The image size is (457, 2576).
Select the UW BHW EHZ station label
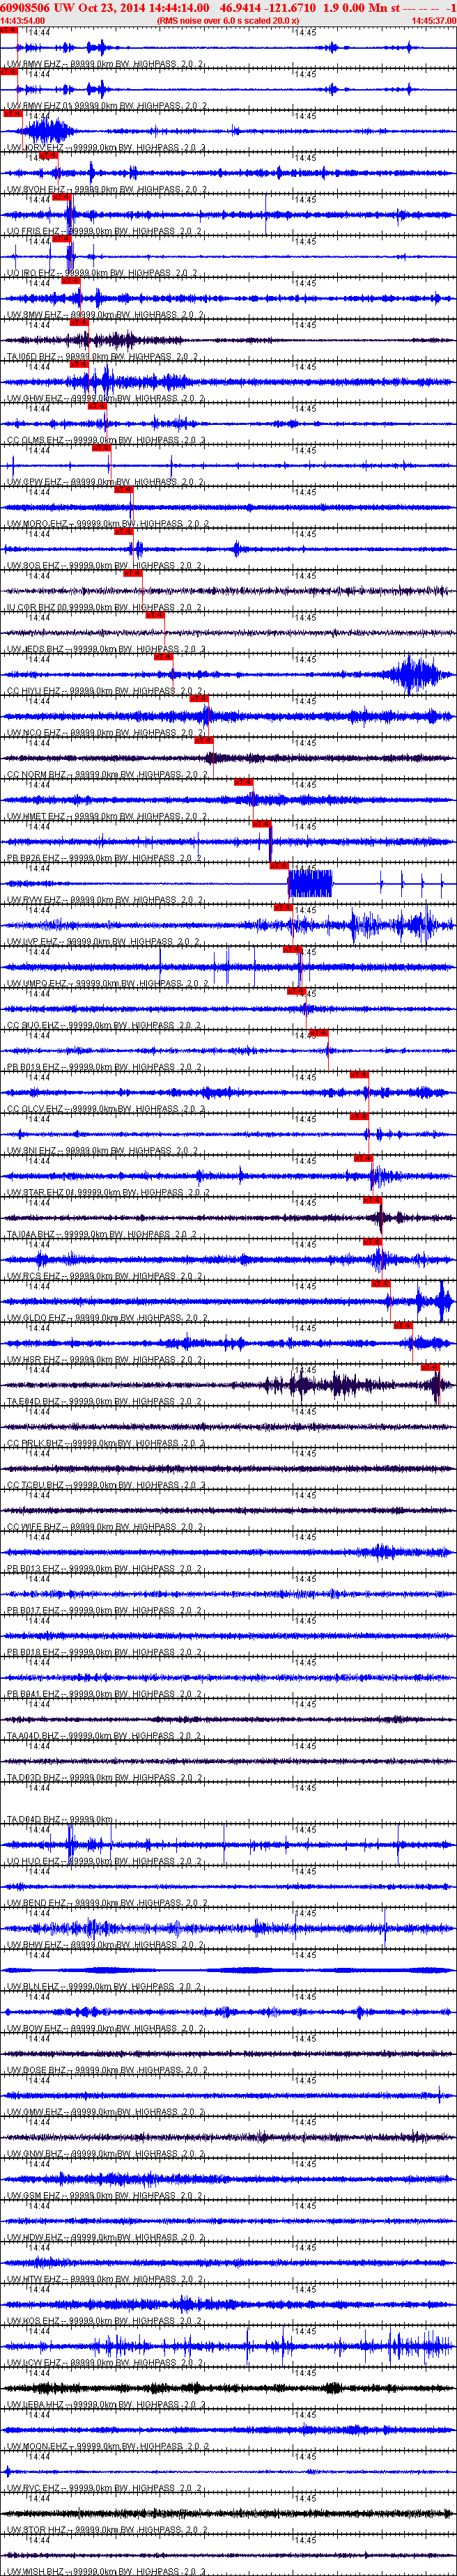point(105,1946)
